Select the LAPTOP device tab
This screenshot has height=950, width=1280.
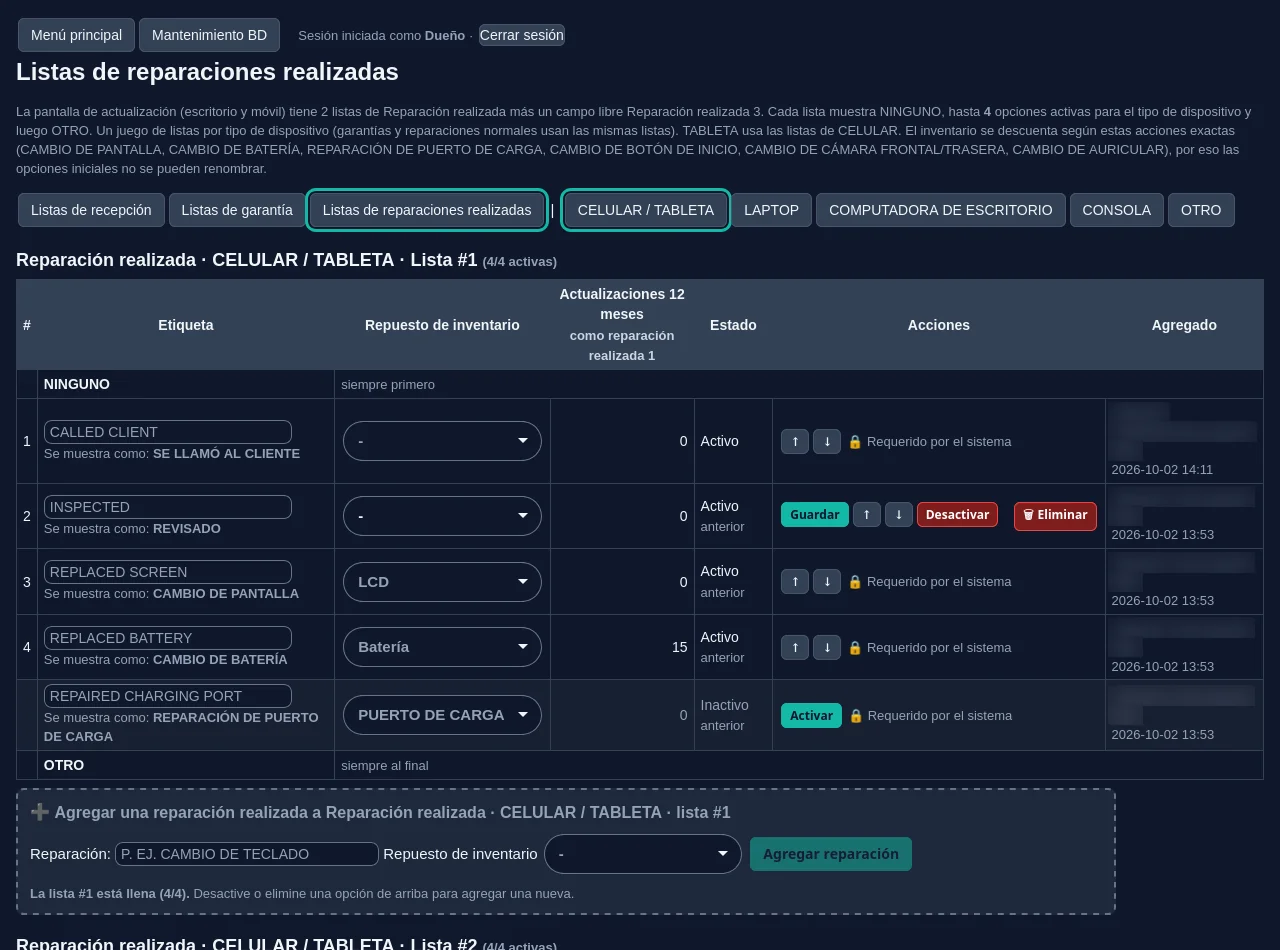pos(772,210)
